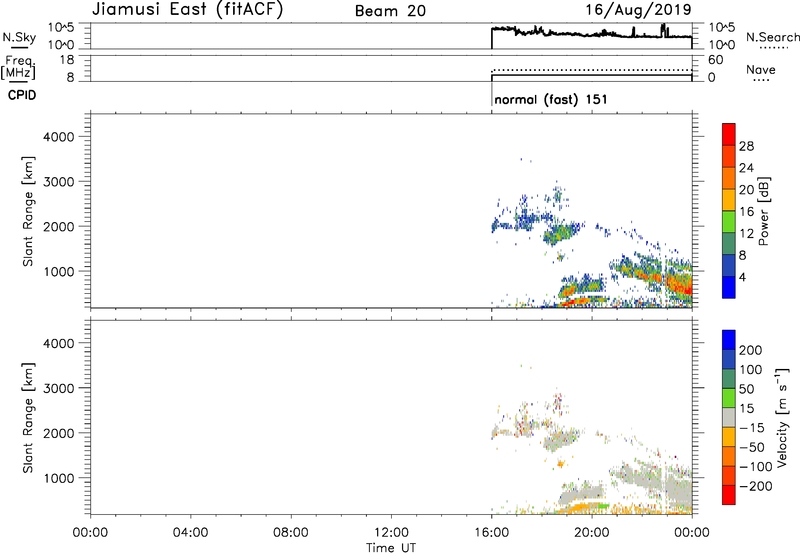Click the '08:00' time axis label

pyautogui.click(x=291, y=533)
